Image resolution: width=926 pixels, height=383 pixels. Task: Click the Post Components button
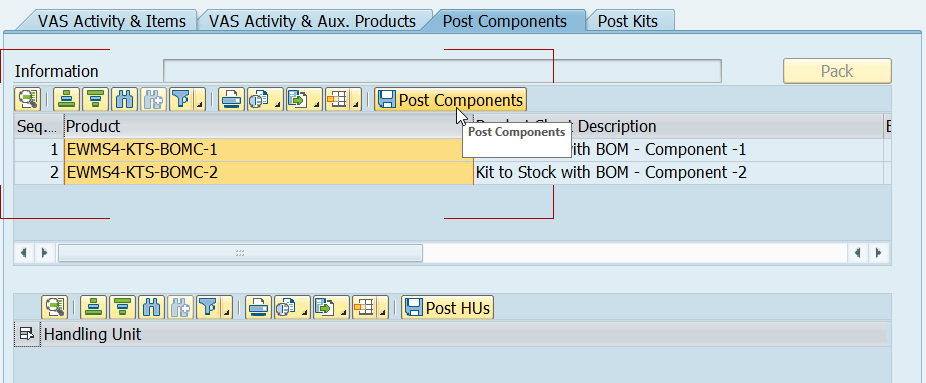point(450,100)
